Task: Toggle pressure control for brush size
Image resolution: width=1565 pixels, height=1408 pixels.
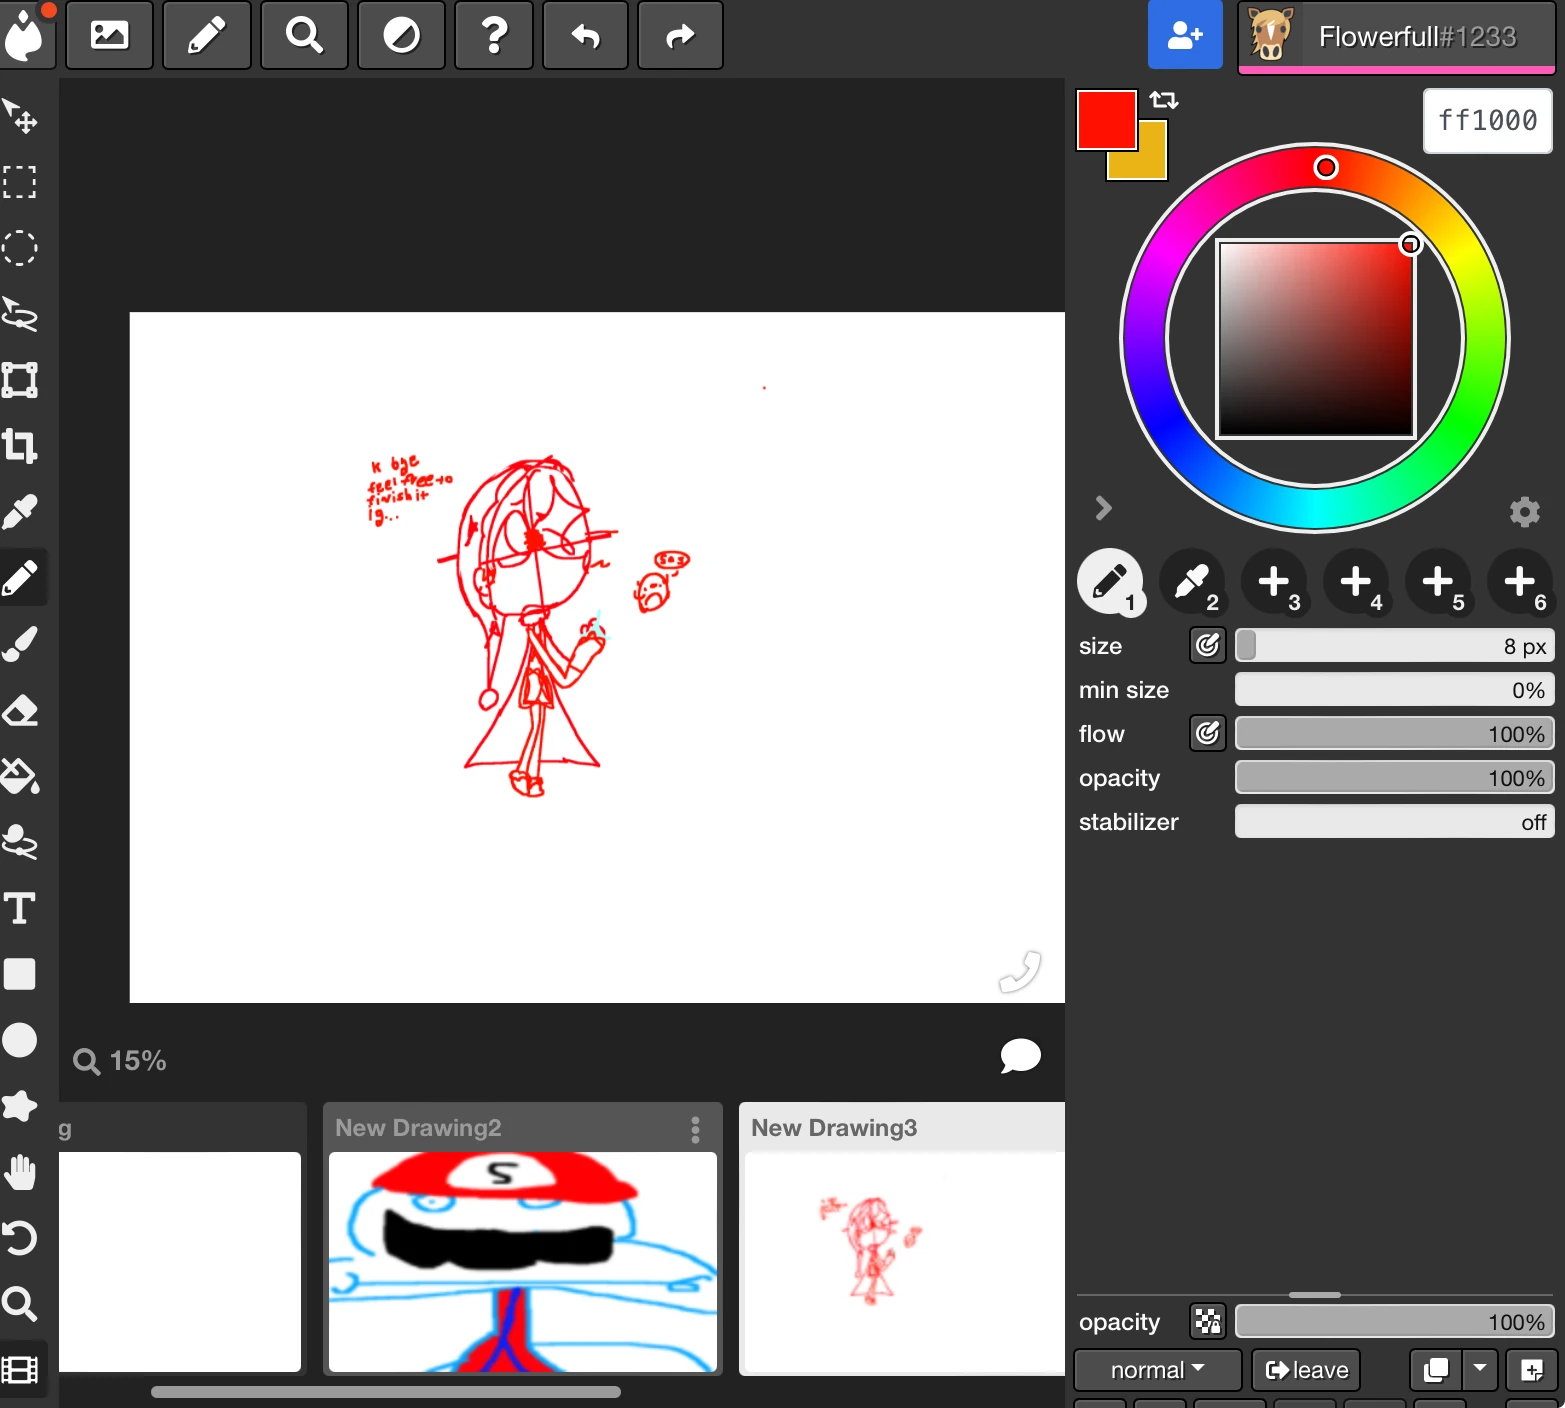Action: click(x=1207, y=646)
